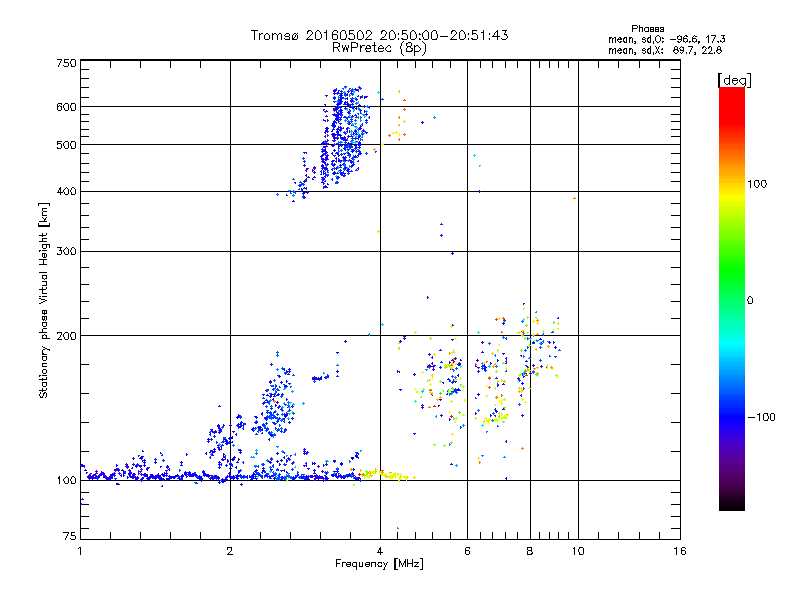
Task: Click the colorbar tick label '-100'
Action: point(761,417)
